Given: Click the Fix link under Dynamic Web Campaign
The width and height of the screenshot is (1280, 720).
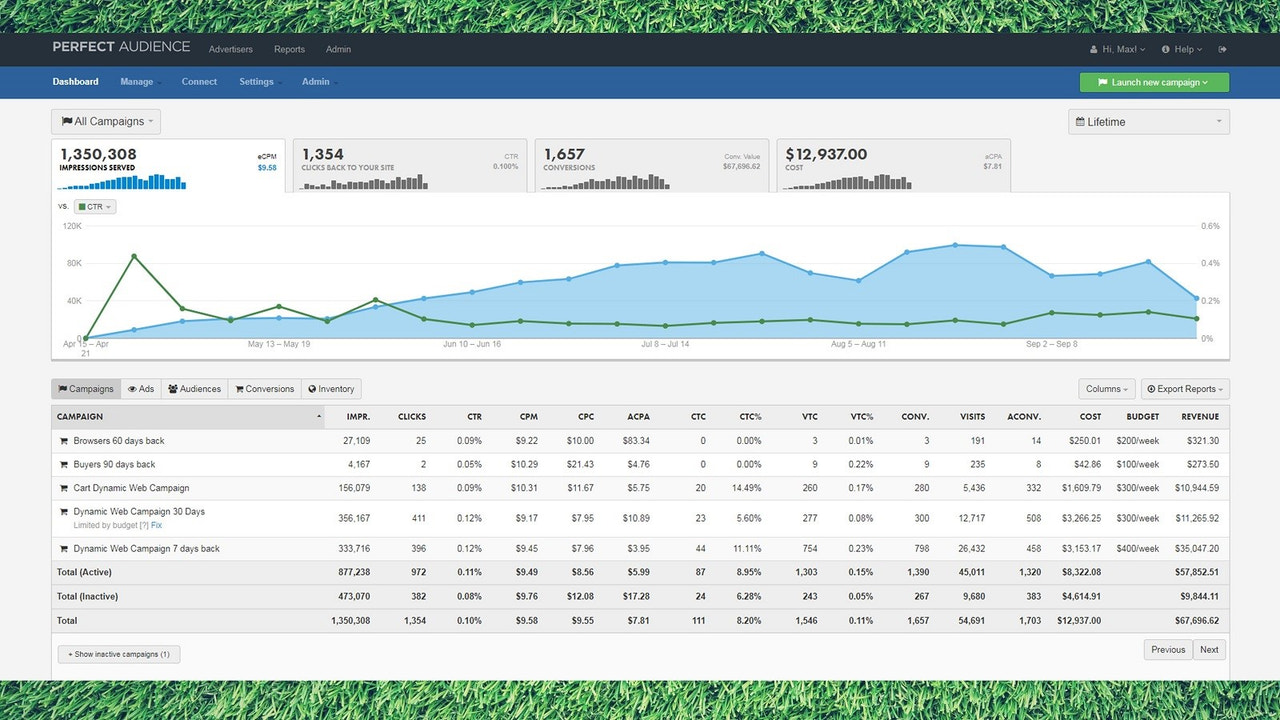Looking at the screenshot, I should pos(156,525).
